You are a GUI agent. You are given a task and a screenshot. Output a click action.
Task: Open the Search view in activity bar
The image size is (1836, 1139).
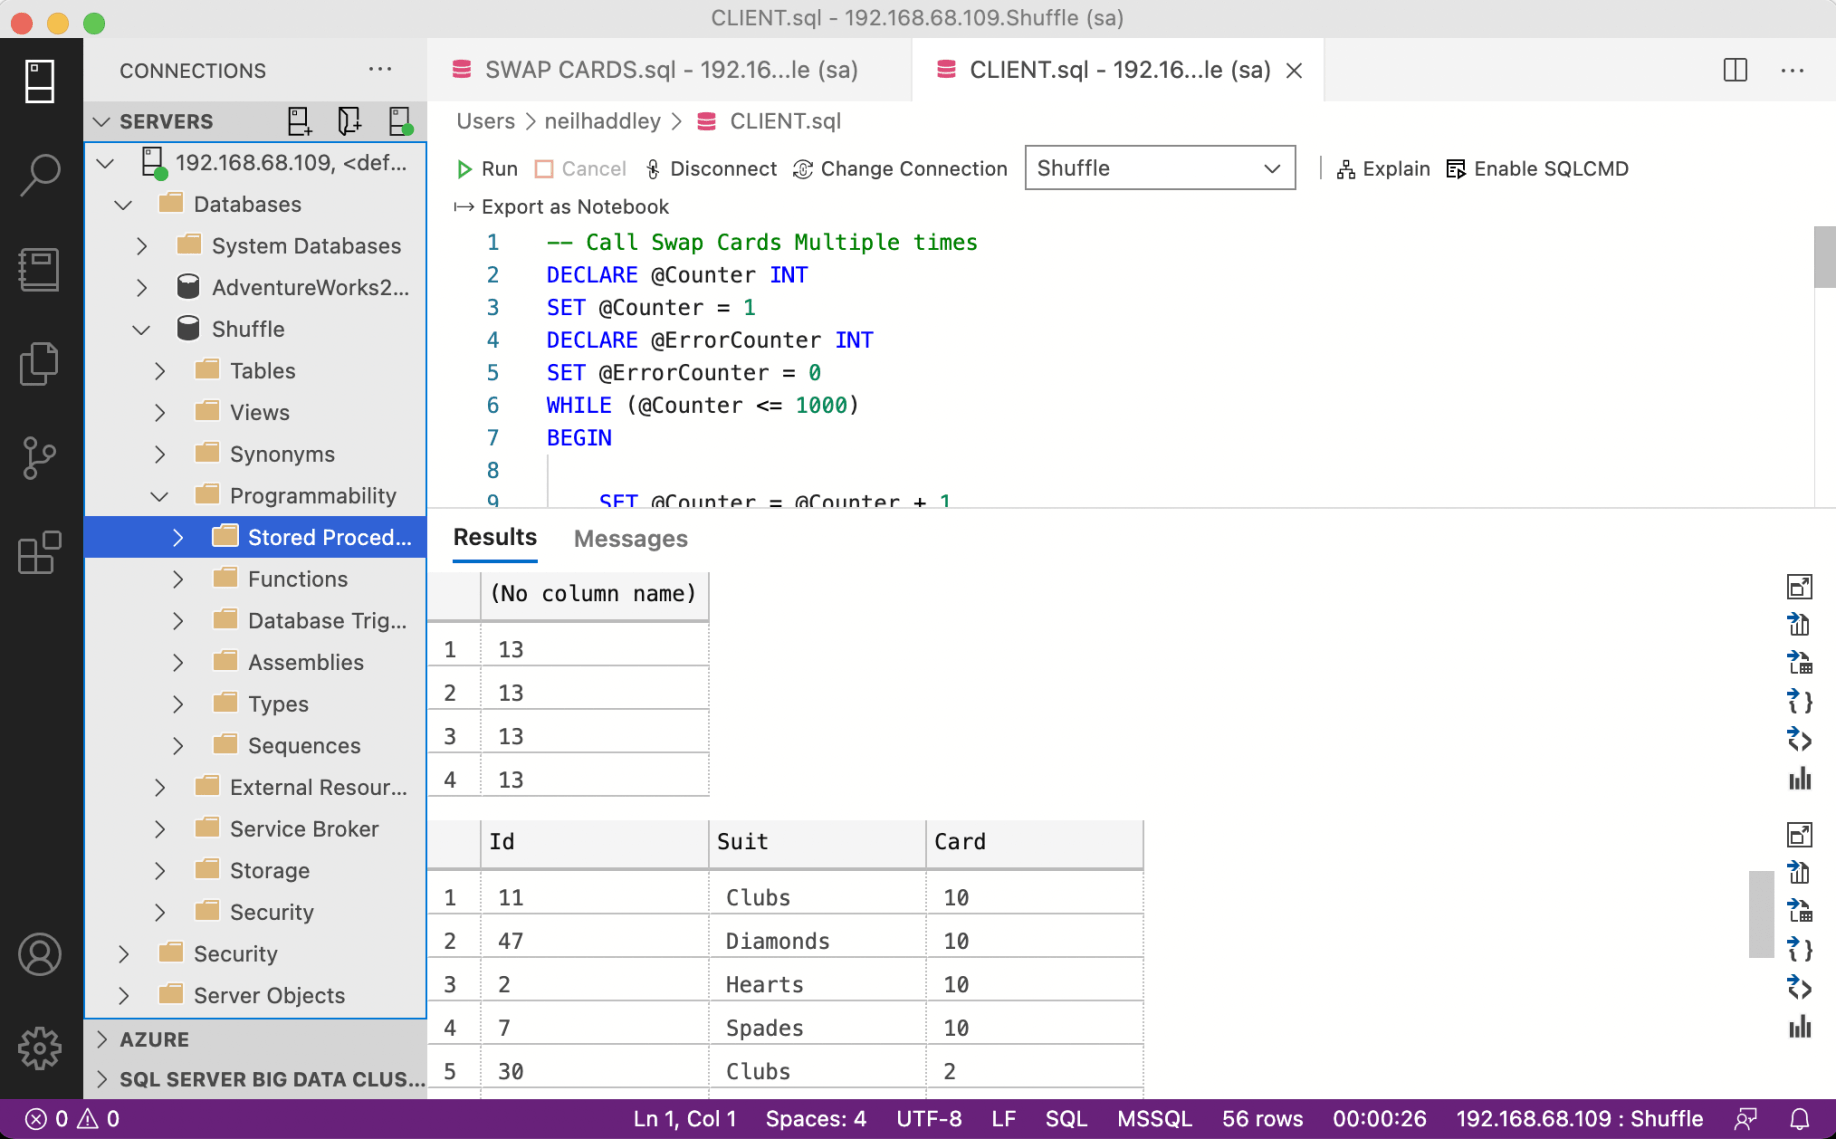coord(40,175)
